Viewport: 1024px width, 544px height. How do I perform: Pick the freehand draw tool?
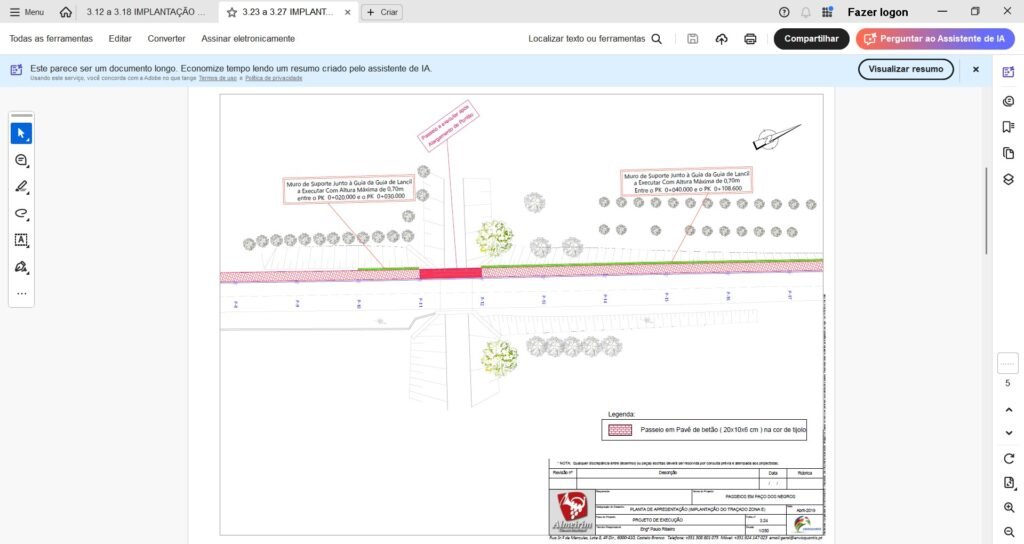(x=21, y=214)
